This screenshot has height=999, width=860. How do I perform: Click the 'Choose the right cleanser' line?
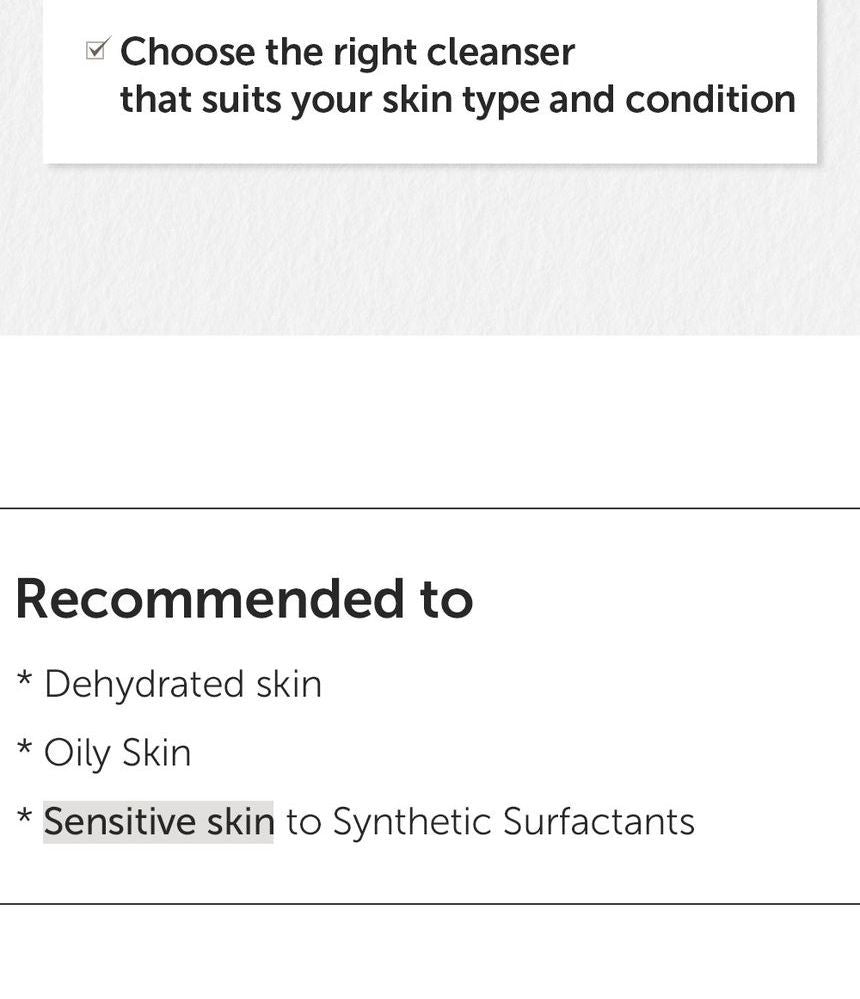coord(347,51)
